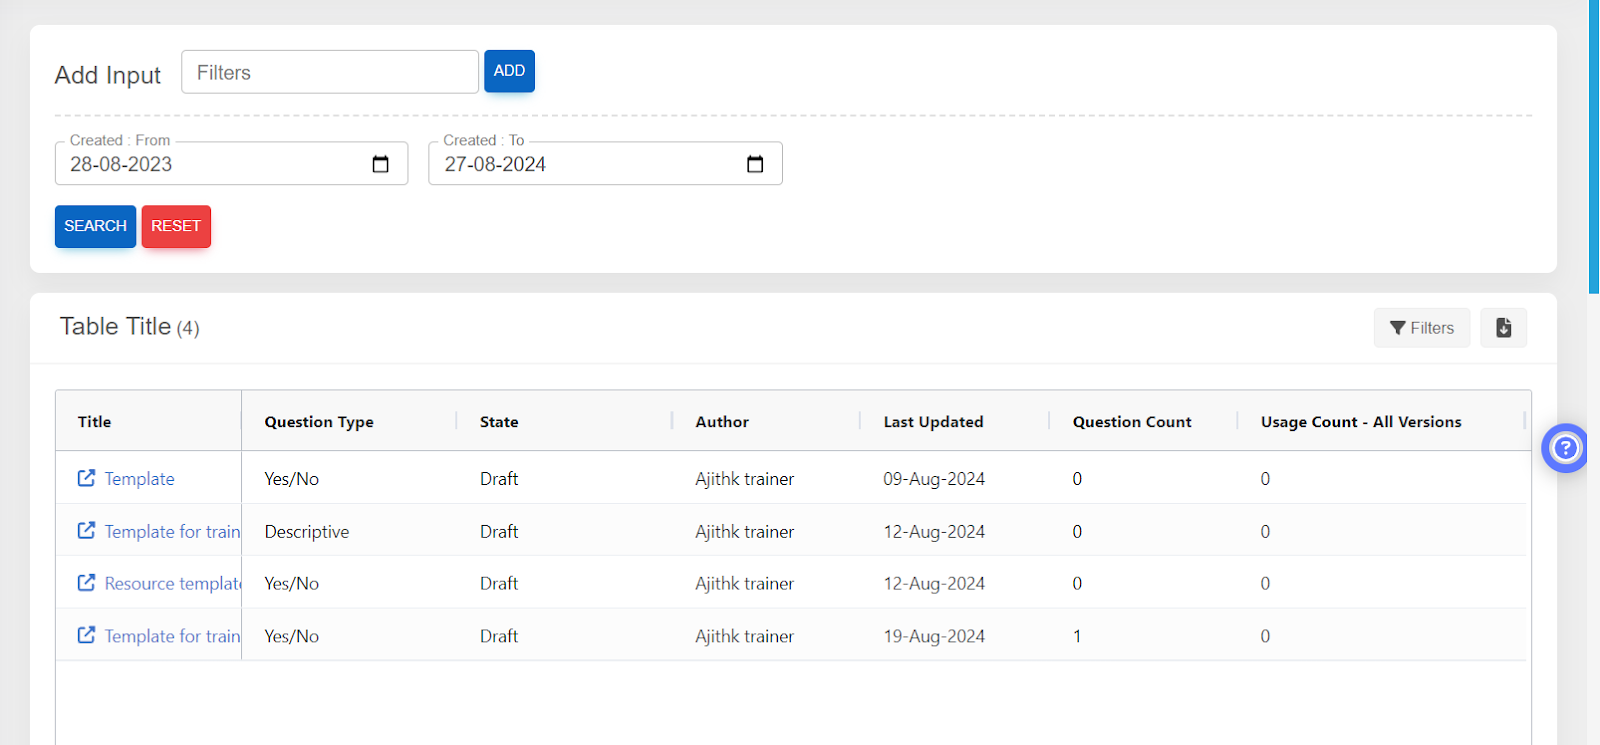Click the export download icon button

pos(1503,328)
